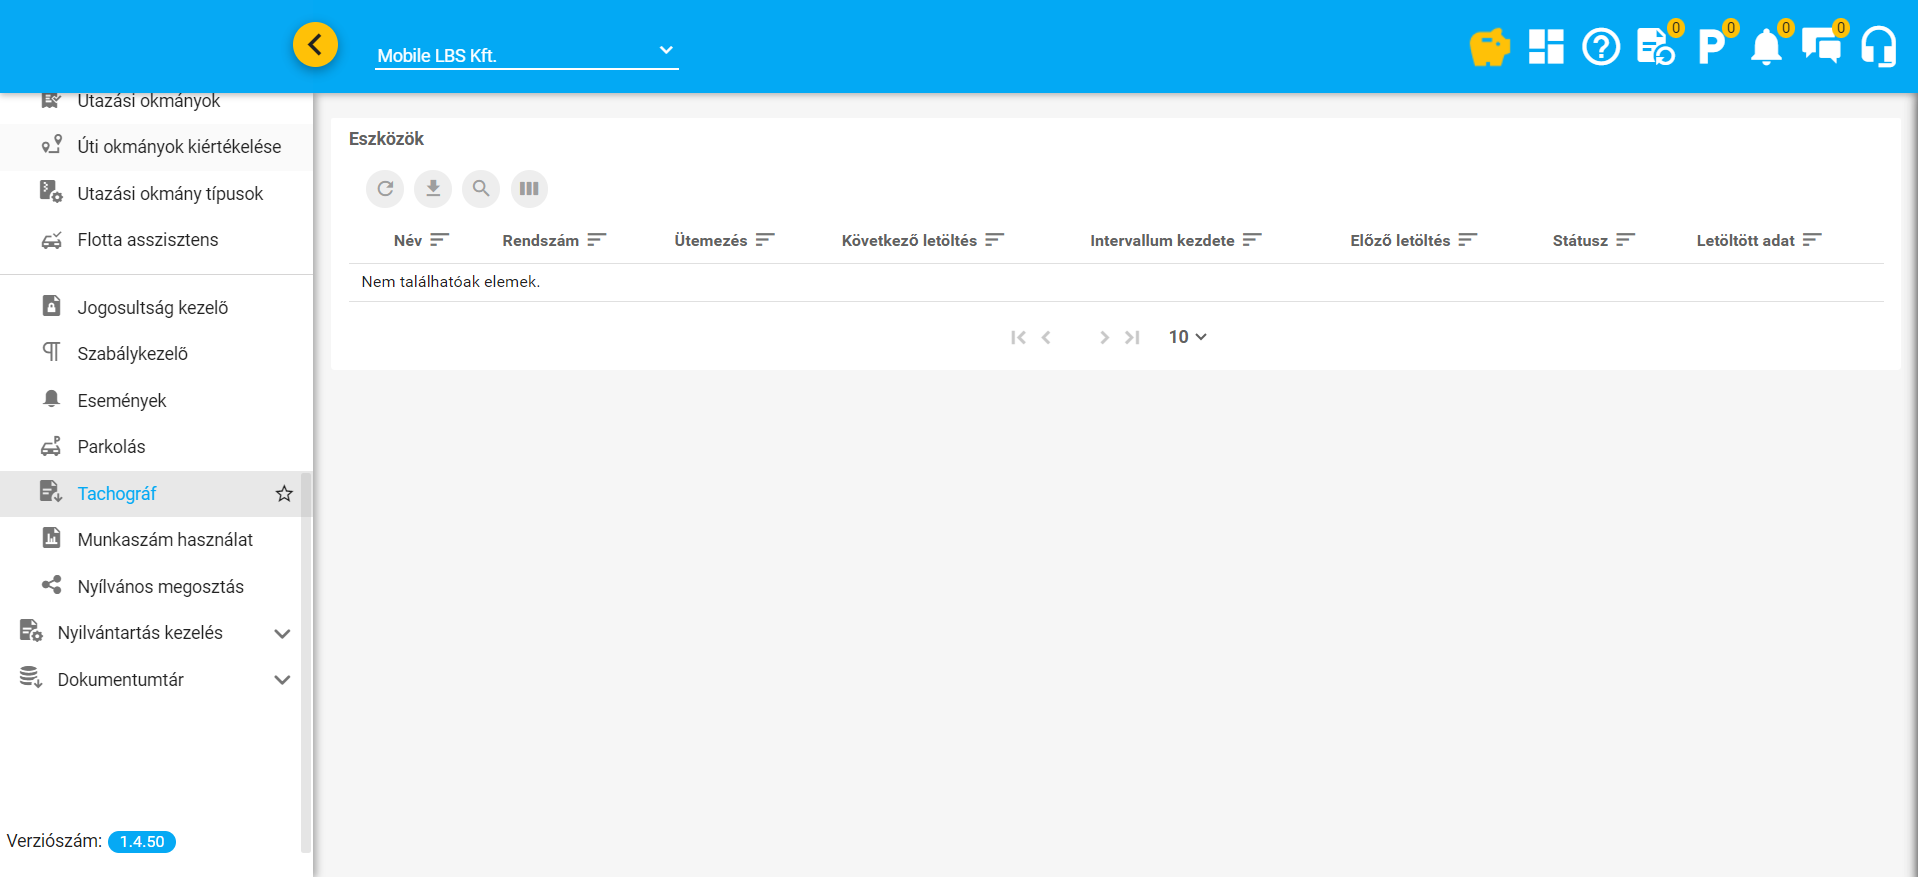Click the yellow piggy bank icon
Screen dimensions: 1918x877
click(x=1489, y=47)
